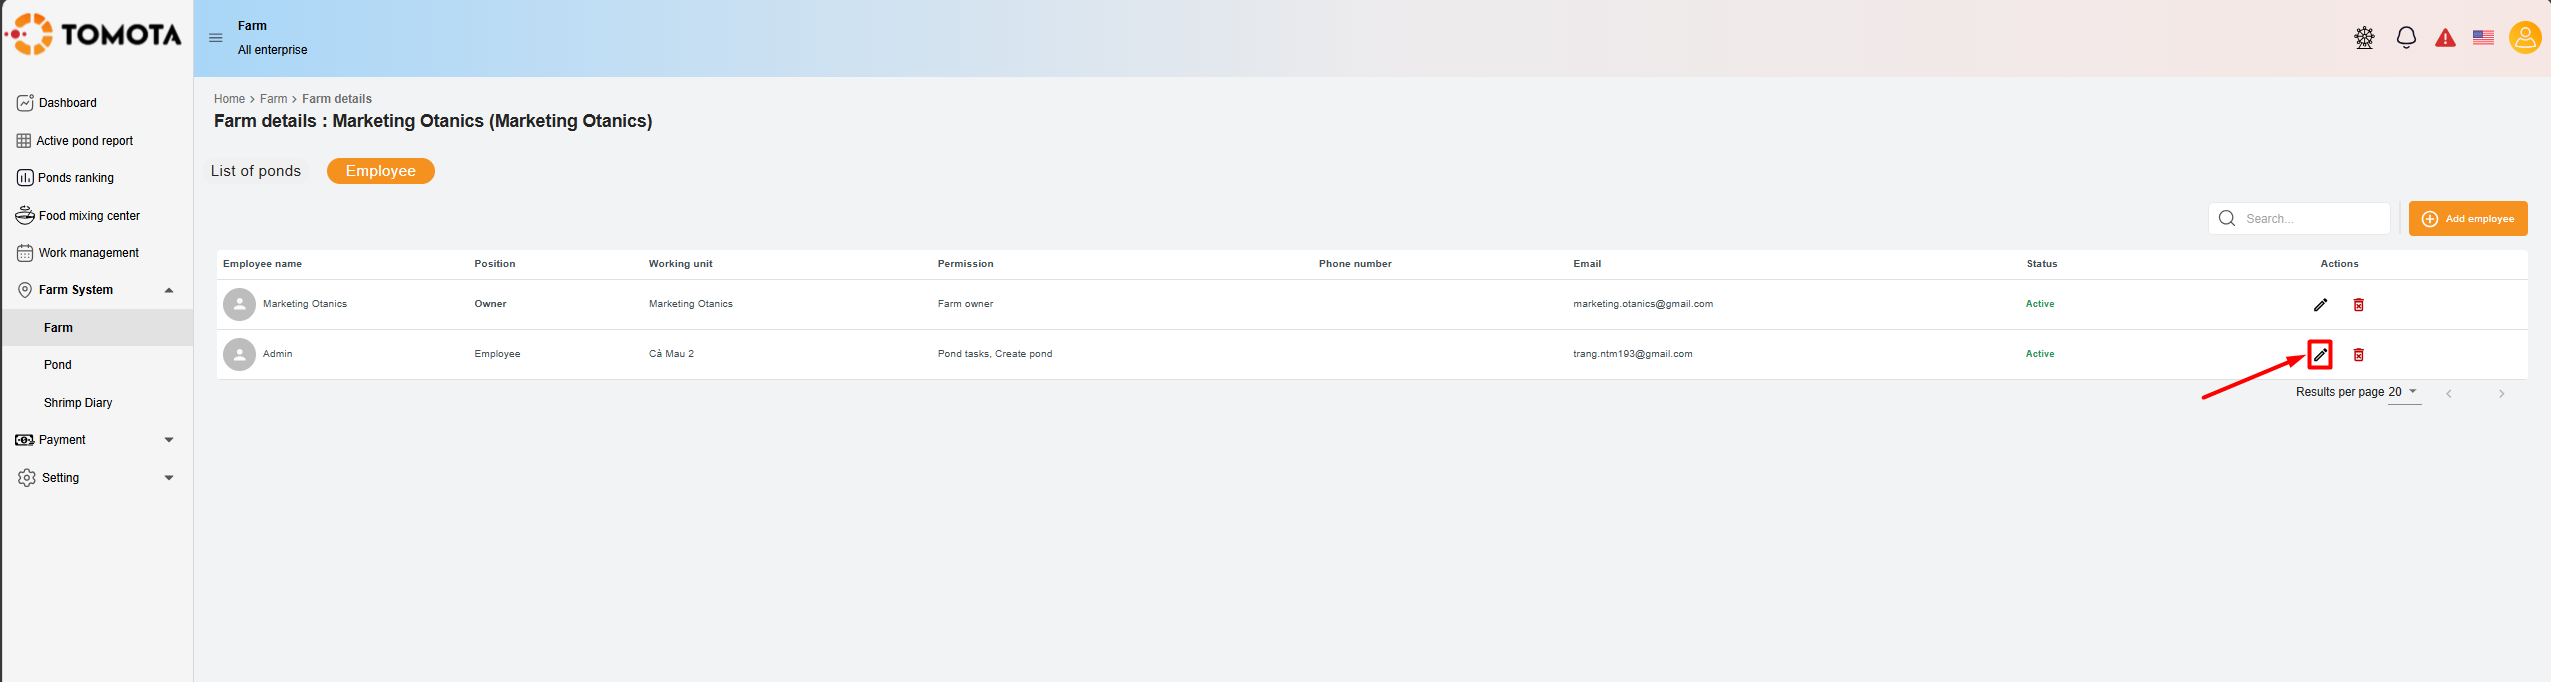Image resolution: width=2551 pixels, height=682 pixels.
Task: Open the language flag selector
Action: (x=2483, y=38)
